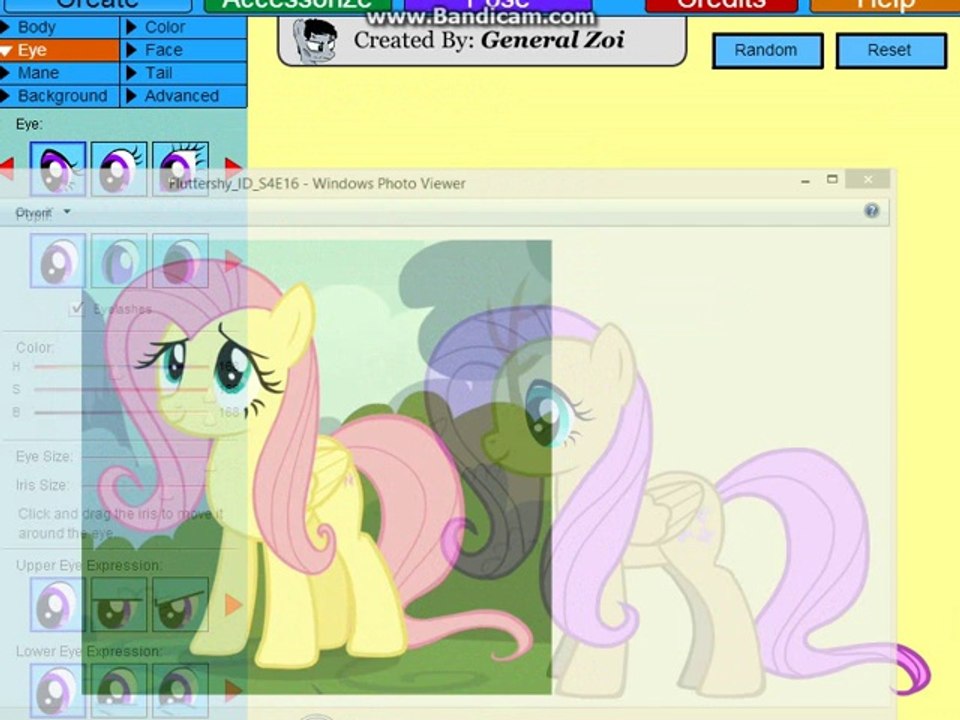Select the second pupil style thumbnail
Image resolution: width=960 pixels, height=720 pixels.
click(x=119, y=261)
